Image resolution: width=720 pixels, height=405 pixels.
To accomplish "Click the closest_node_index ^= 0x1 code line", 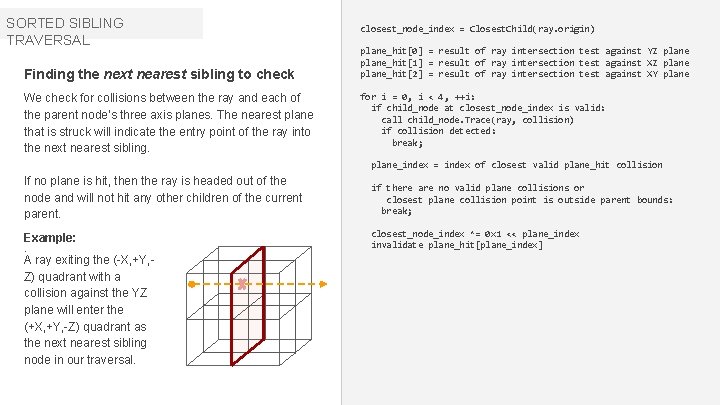I will pyautogui.click(x=475, y=234).
